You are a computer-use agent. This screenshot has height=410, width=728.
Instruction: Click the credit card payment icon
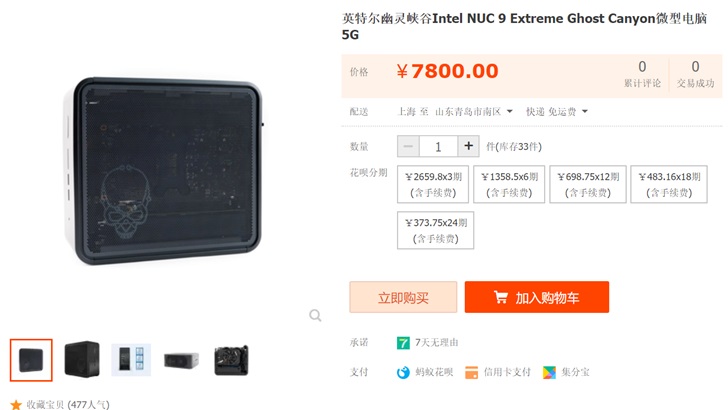click(x=471, y=372)
